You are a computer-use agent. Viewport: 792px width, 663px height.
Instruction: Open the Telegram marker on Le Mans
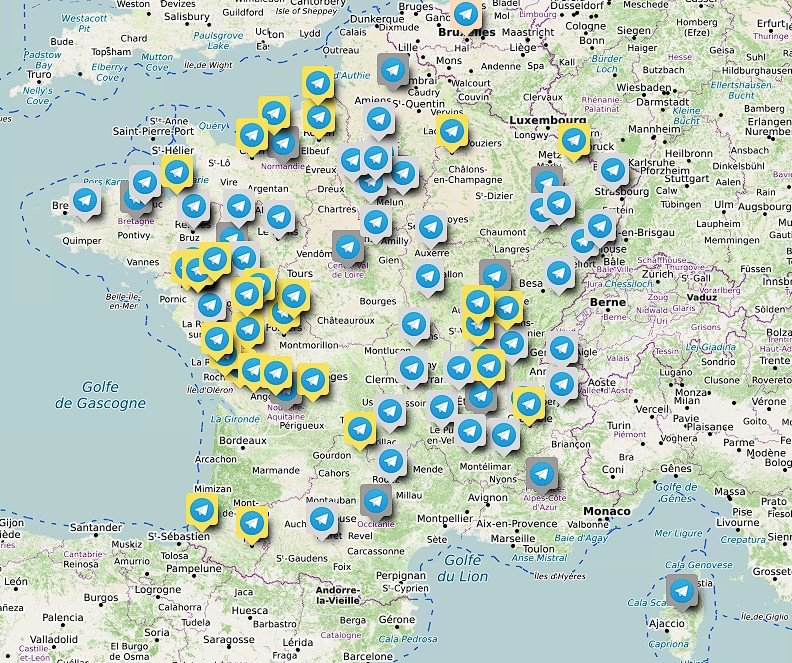279,219
